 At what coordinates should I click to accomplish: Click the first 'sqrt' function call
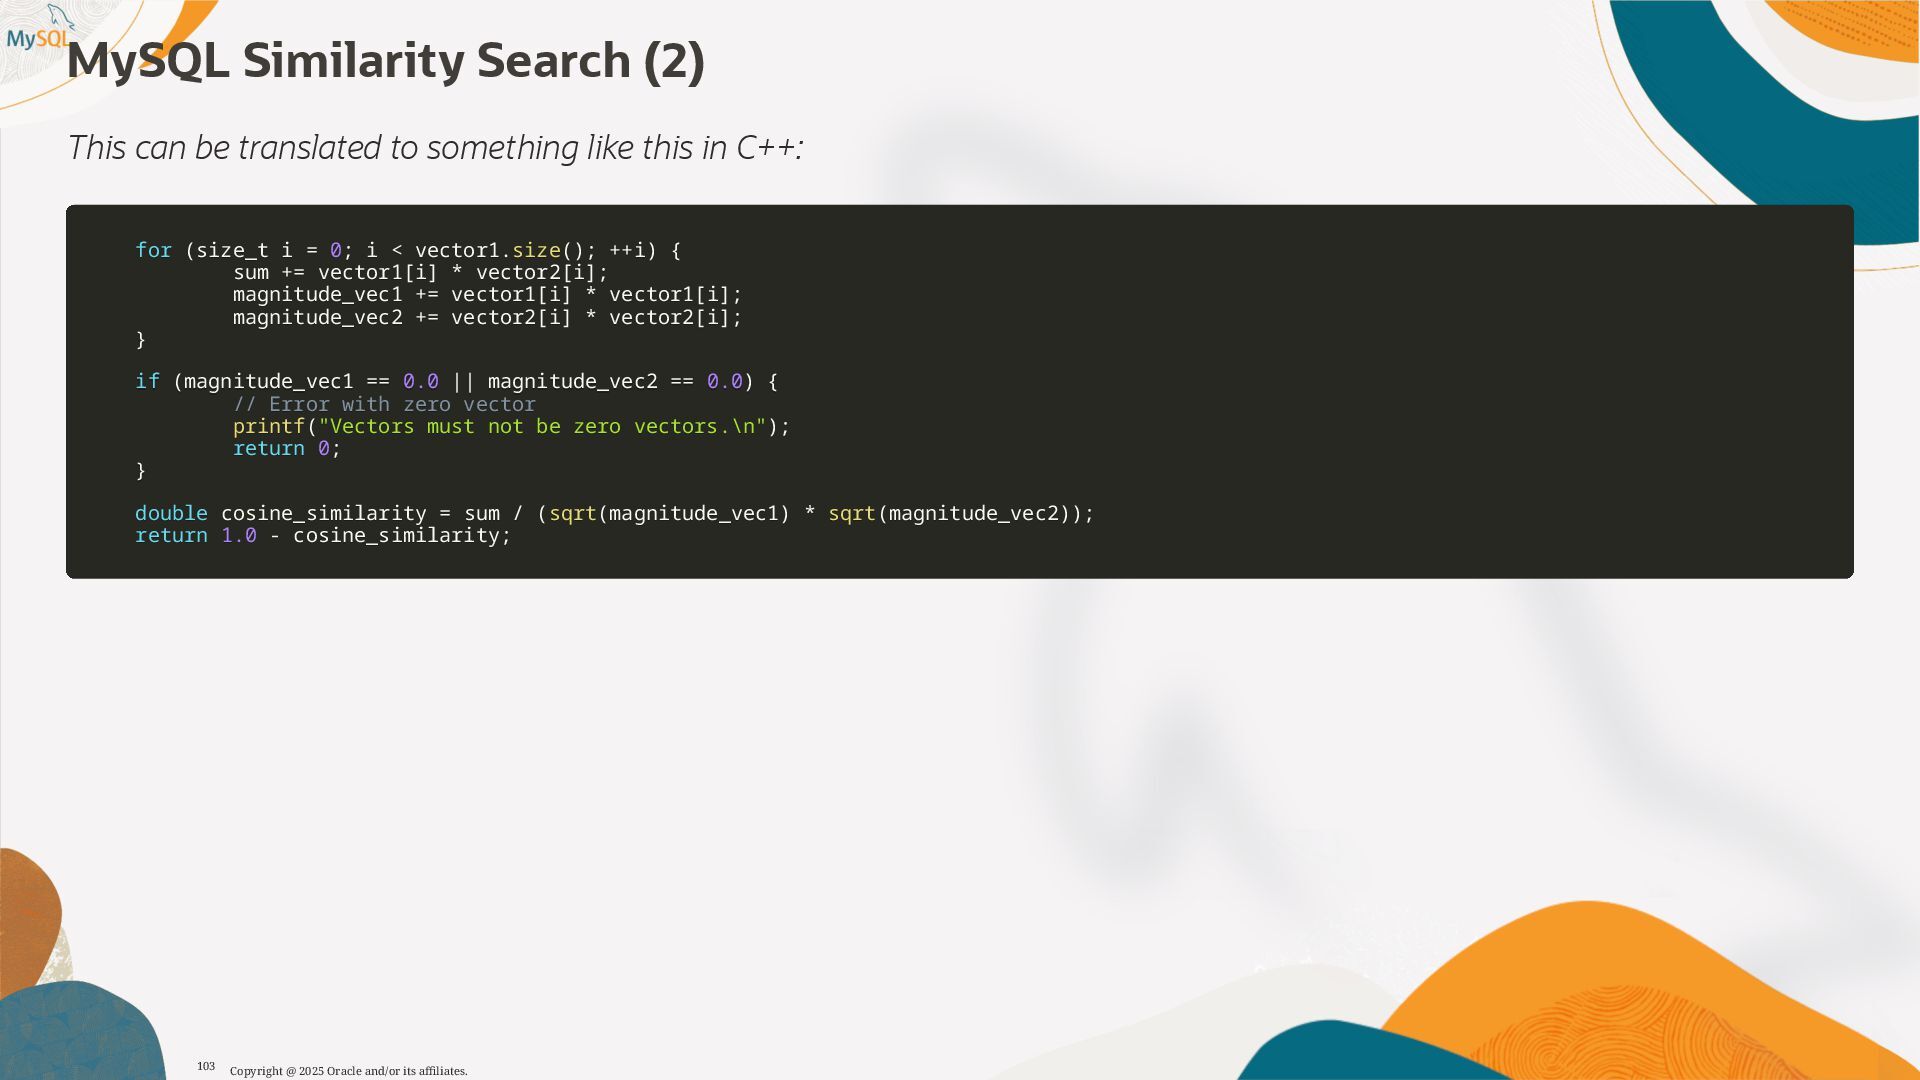(x=572, y=513)
